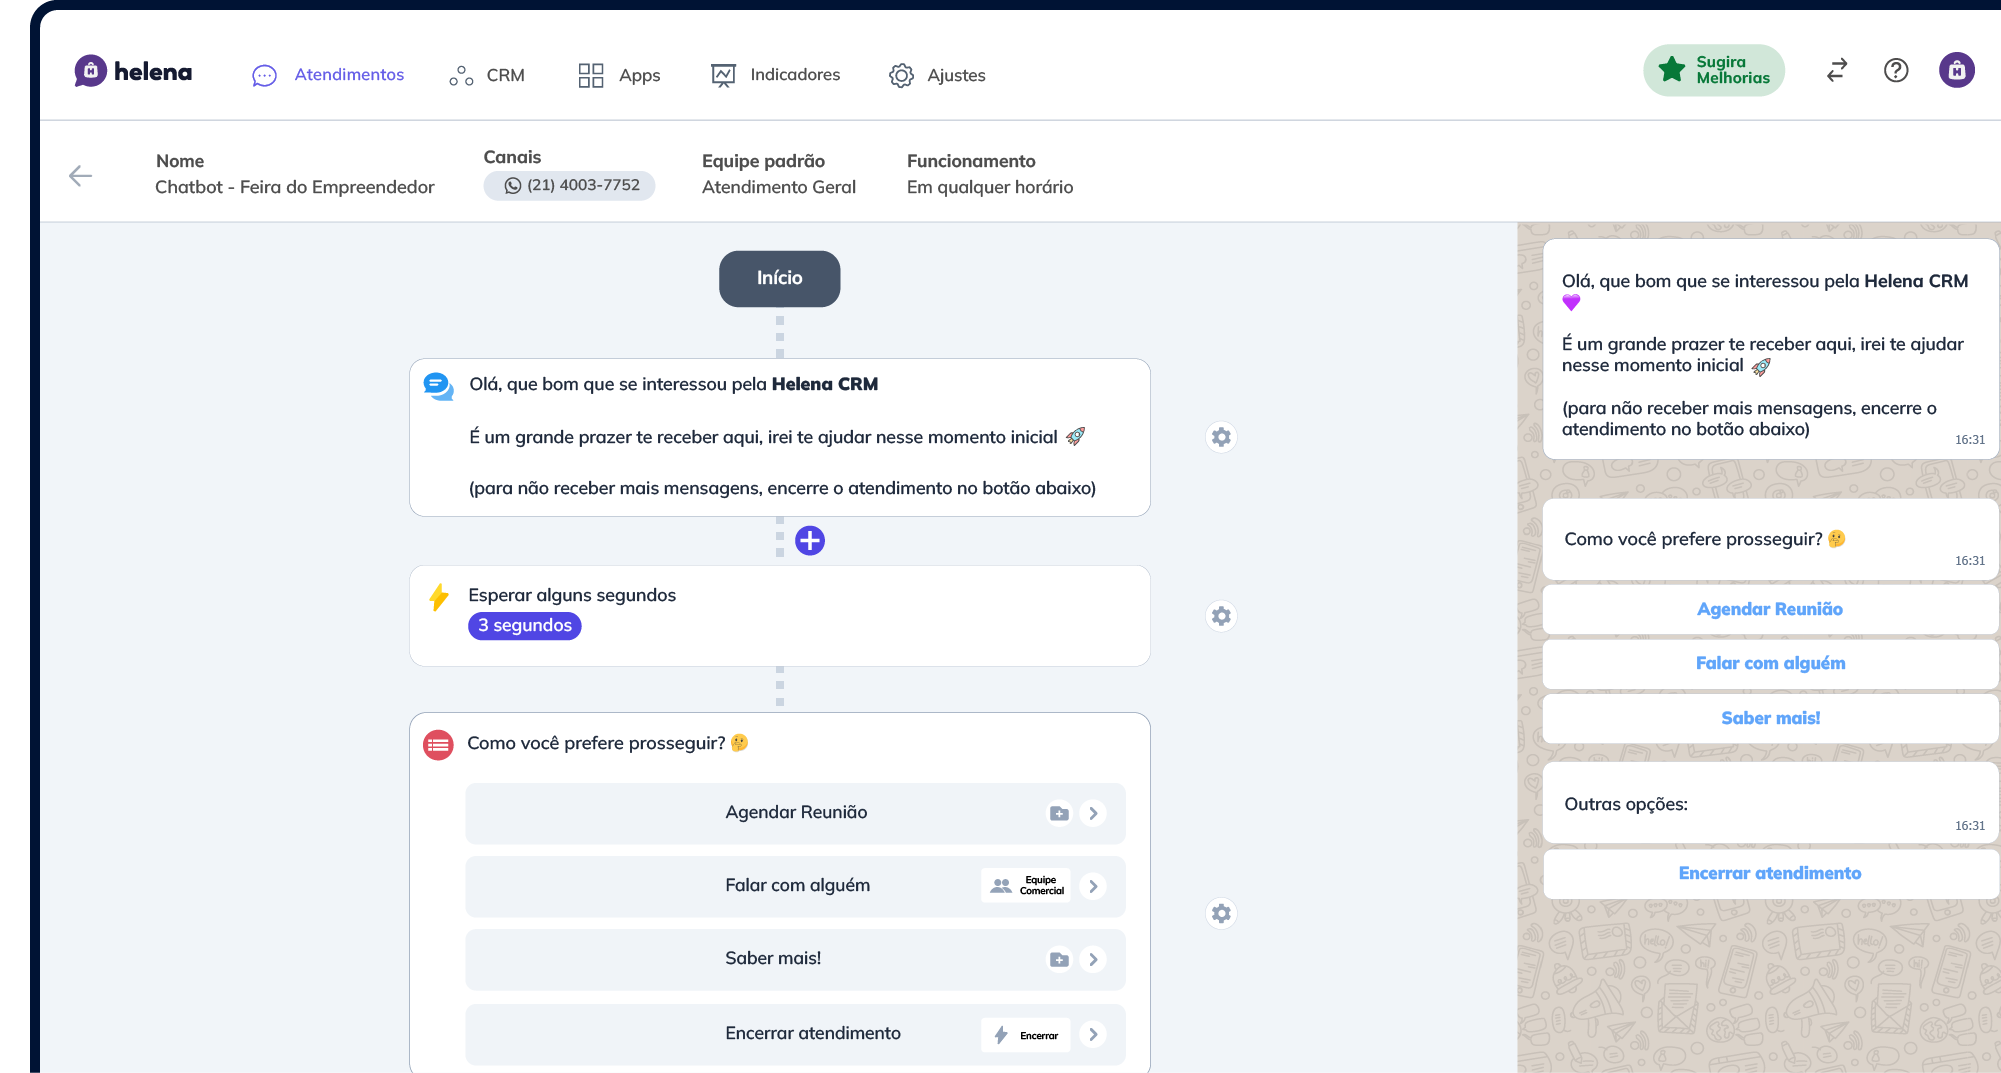Click the (21) 4003-7752 WhatsApp channel chip

(x=569, y=186)
